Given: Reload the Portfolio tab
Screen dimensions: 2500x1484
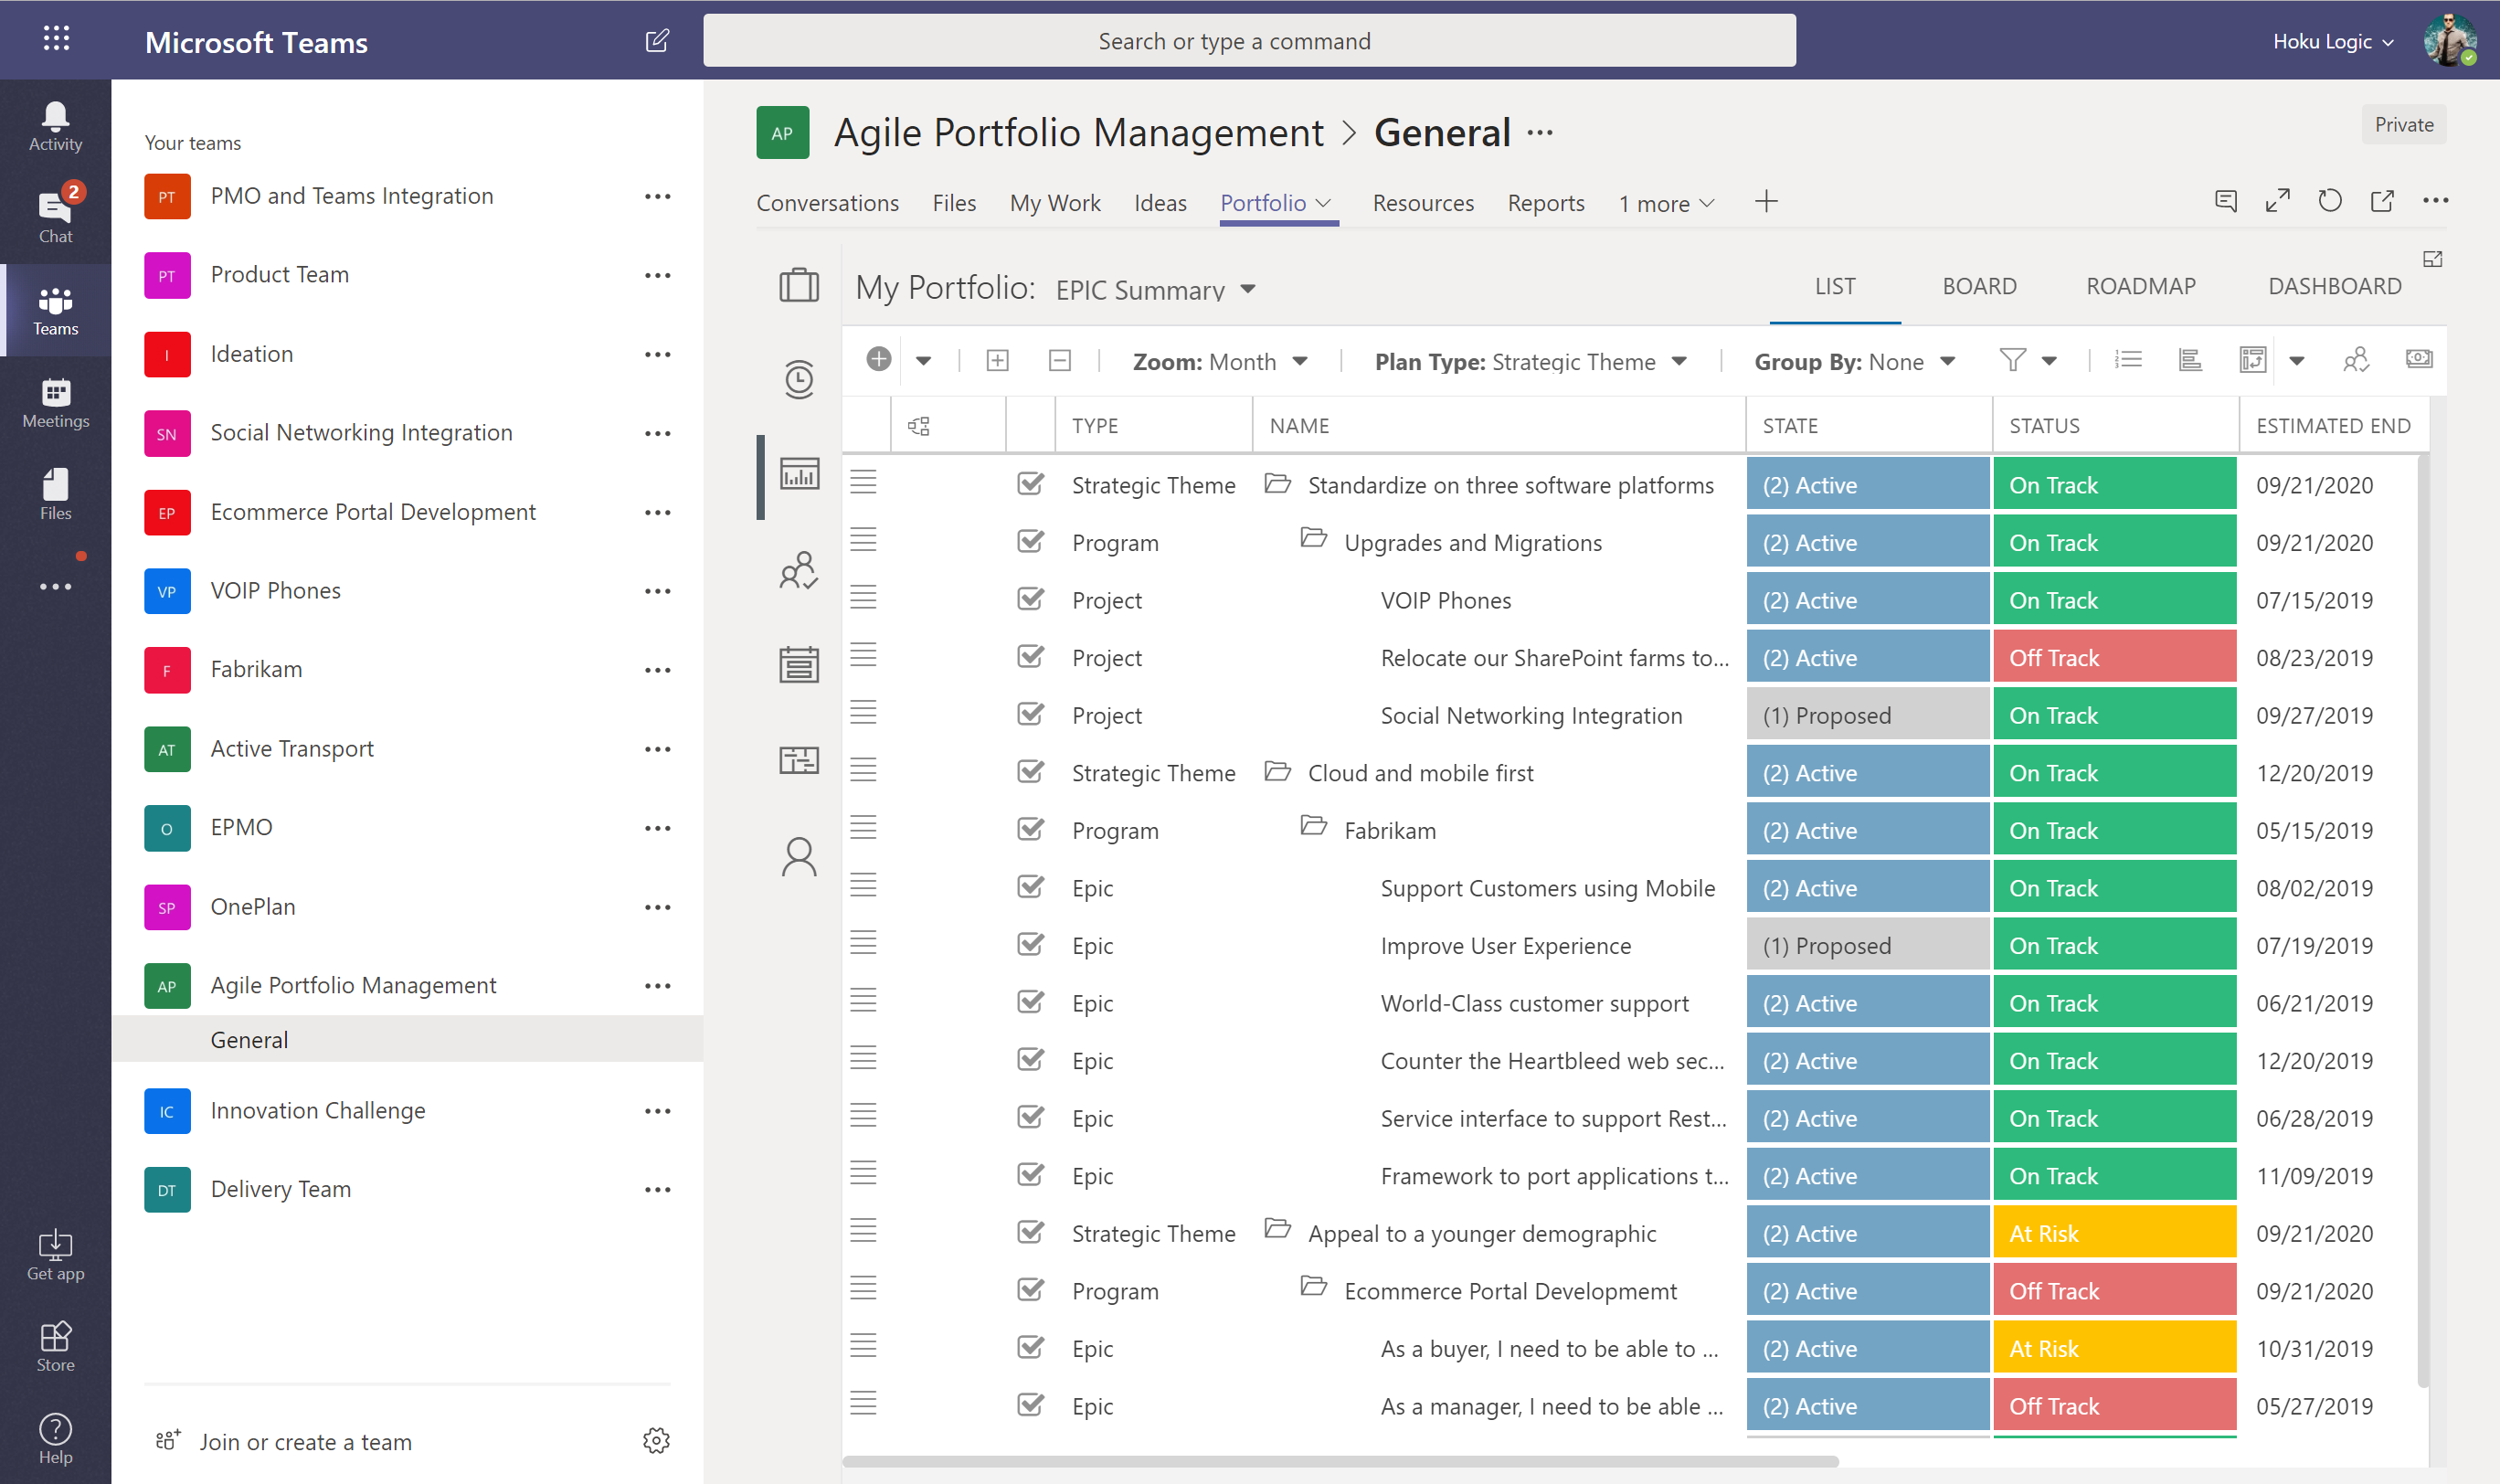Looking at the screenshot, I should click(2330, 201).
